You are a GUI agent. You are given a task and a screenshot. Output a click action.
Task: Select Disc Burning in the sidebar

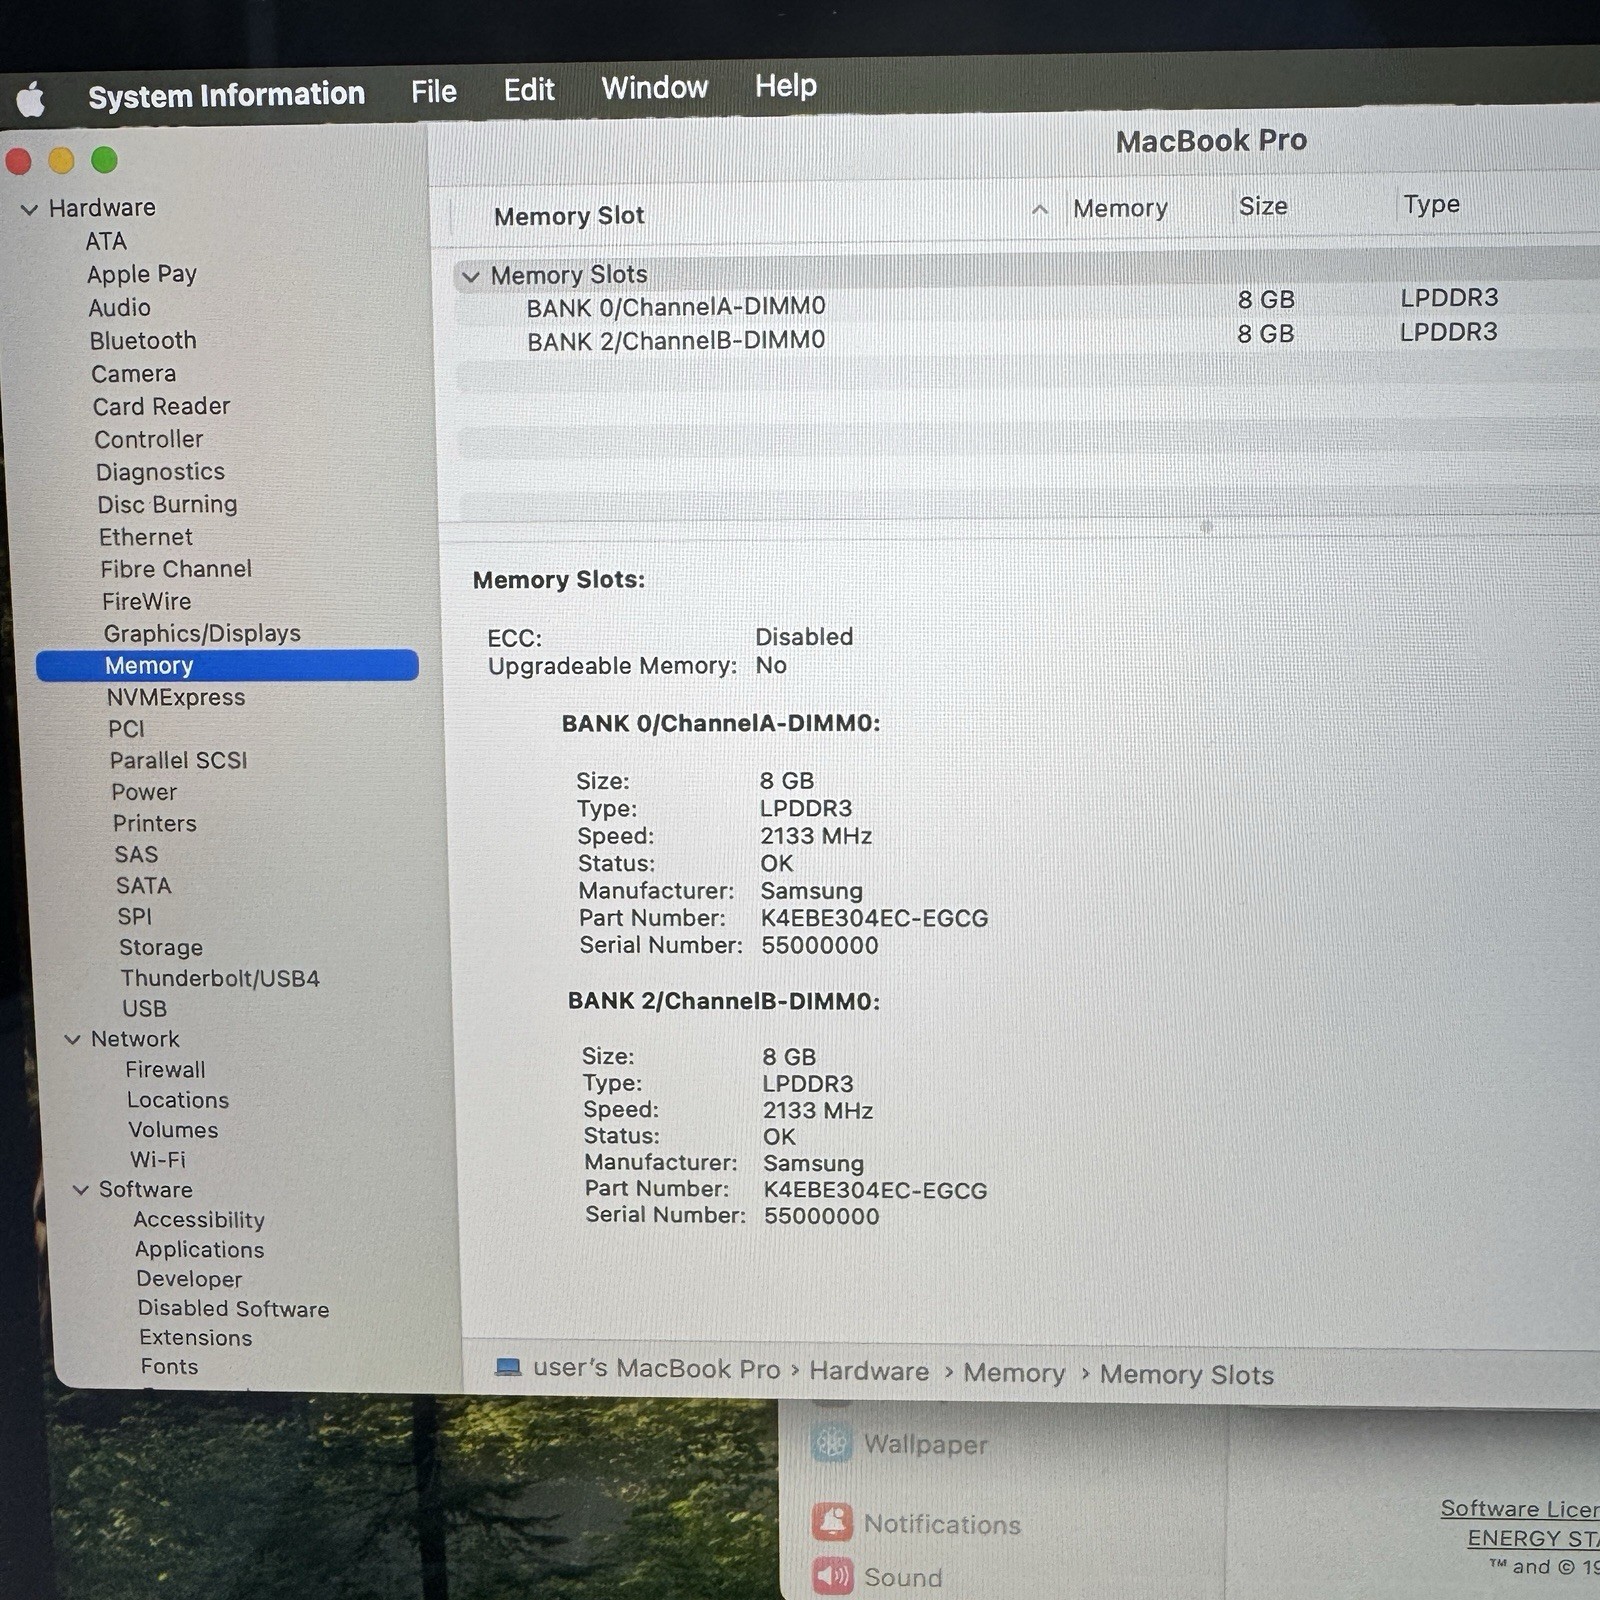coord(168,505)
